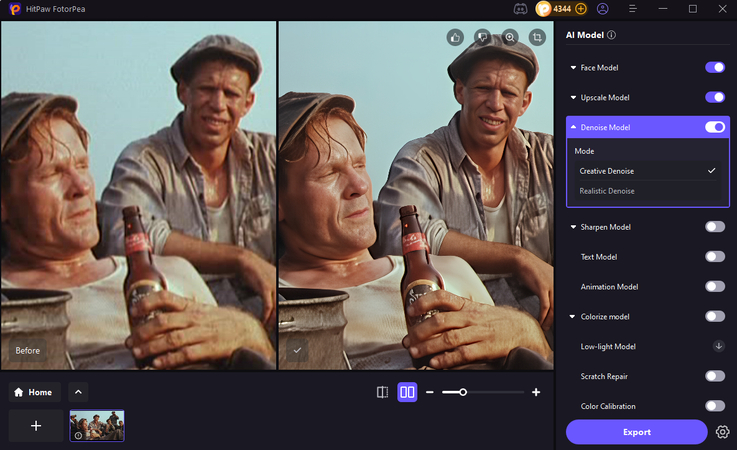
Task: Click the enhanced After image preview
Action: (416, 195)
